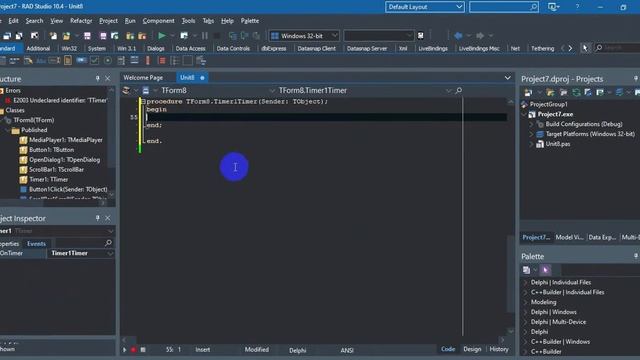Click the red record macro icon
640x360 pixels.
pos(133,350)
